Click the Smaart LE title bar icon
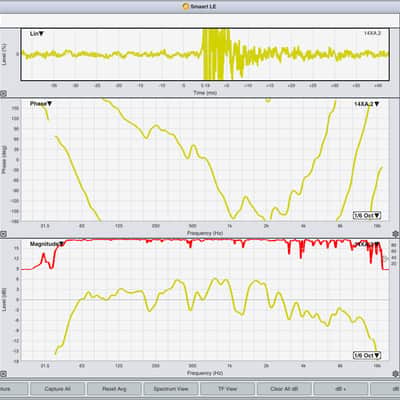The image size is (400, 400). tap(186, 6)
